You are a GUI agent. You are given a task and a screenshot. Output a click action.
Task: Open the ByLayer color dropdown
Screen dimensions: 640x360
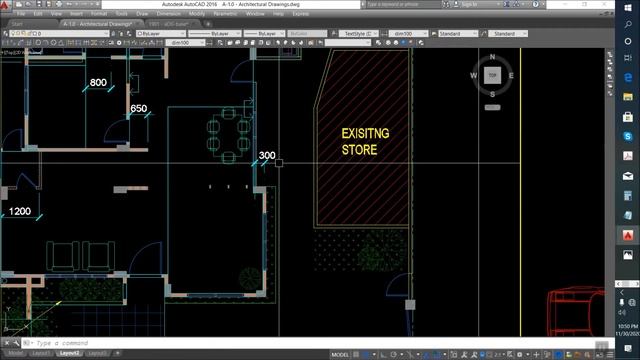click(x=161, y=33)
